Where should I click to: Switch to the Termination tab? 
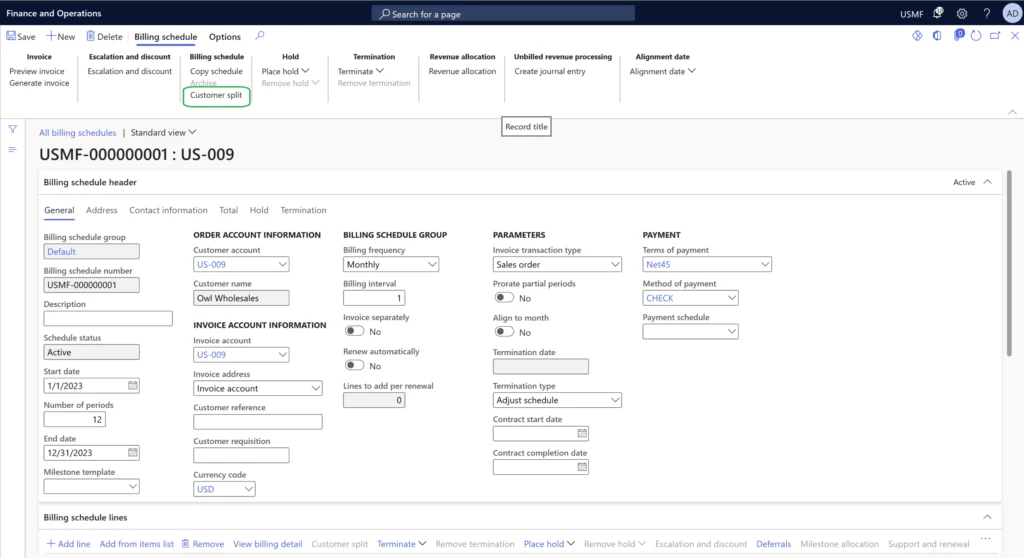303,210
